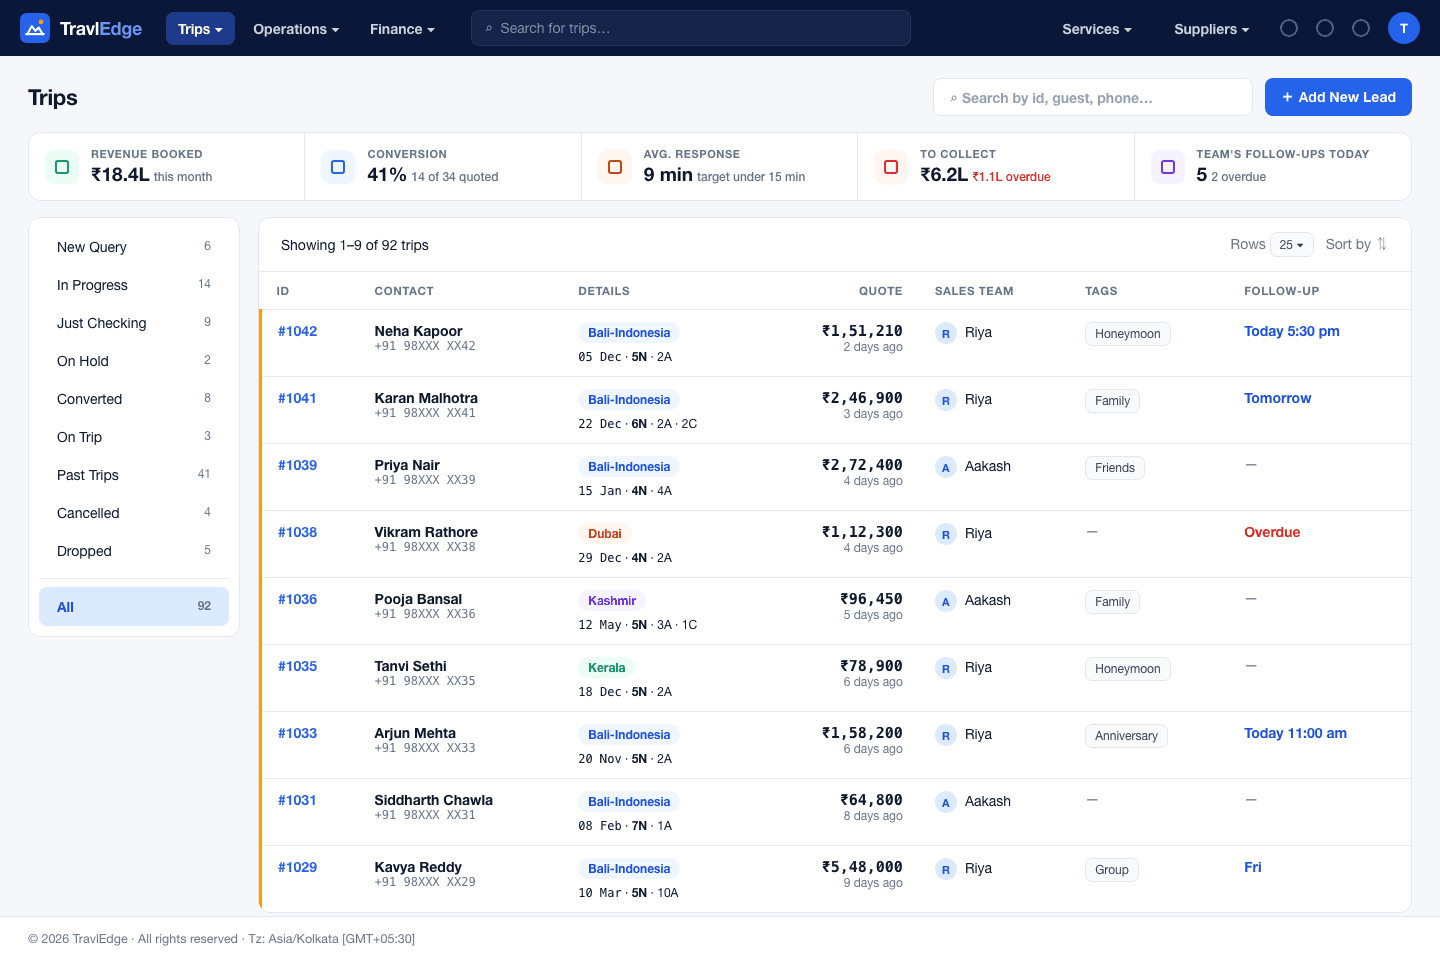The width and height of the screenshot is (1440, 960).
Task: Open the Trips dropdown menu
Action: pyautogui.click(x=200, y=29)
